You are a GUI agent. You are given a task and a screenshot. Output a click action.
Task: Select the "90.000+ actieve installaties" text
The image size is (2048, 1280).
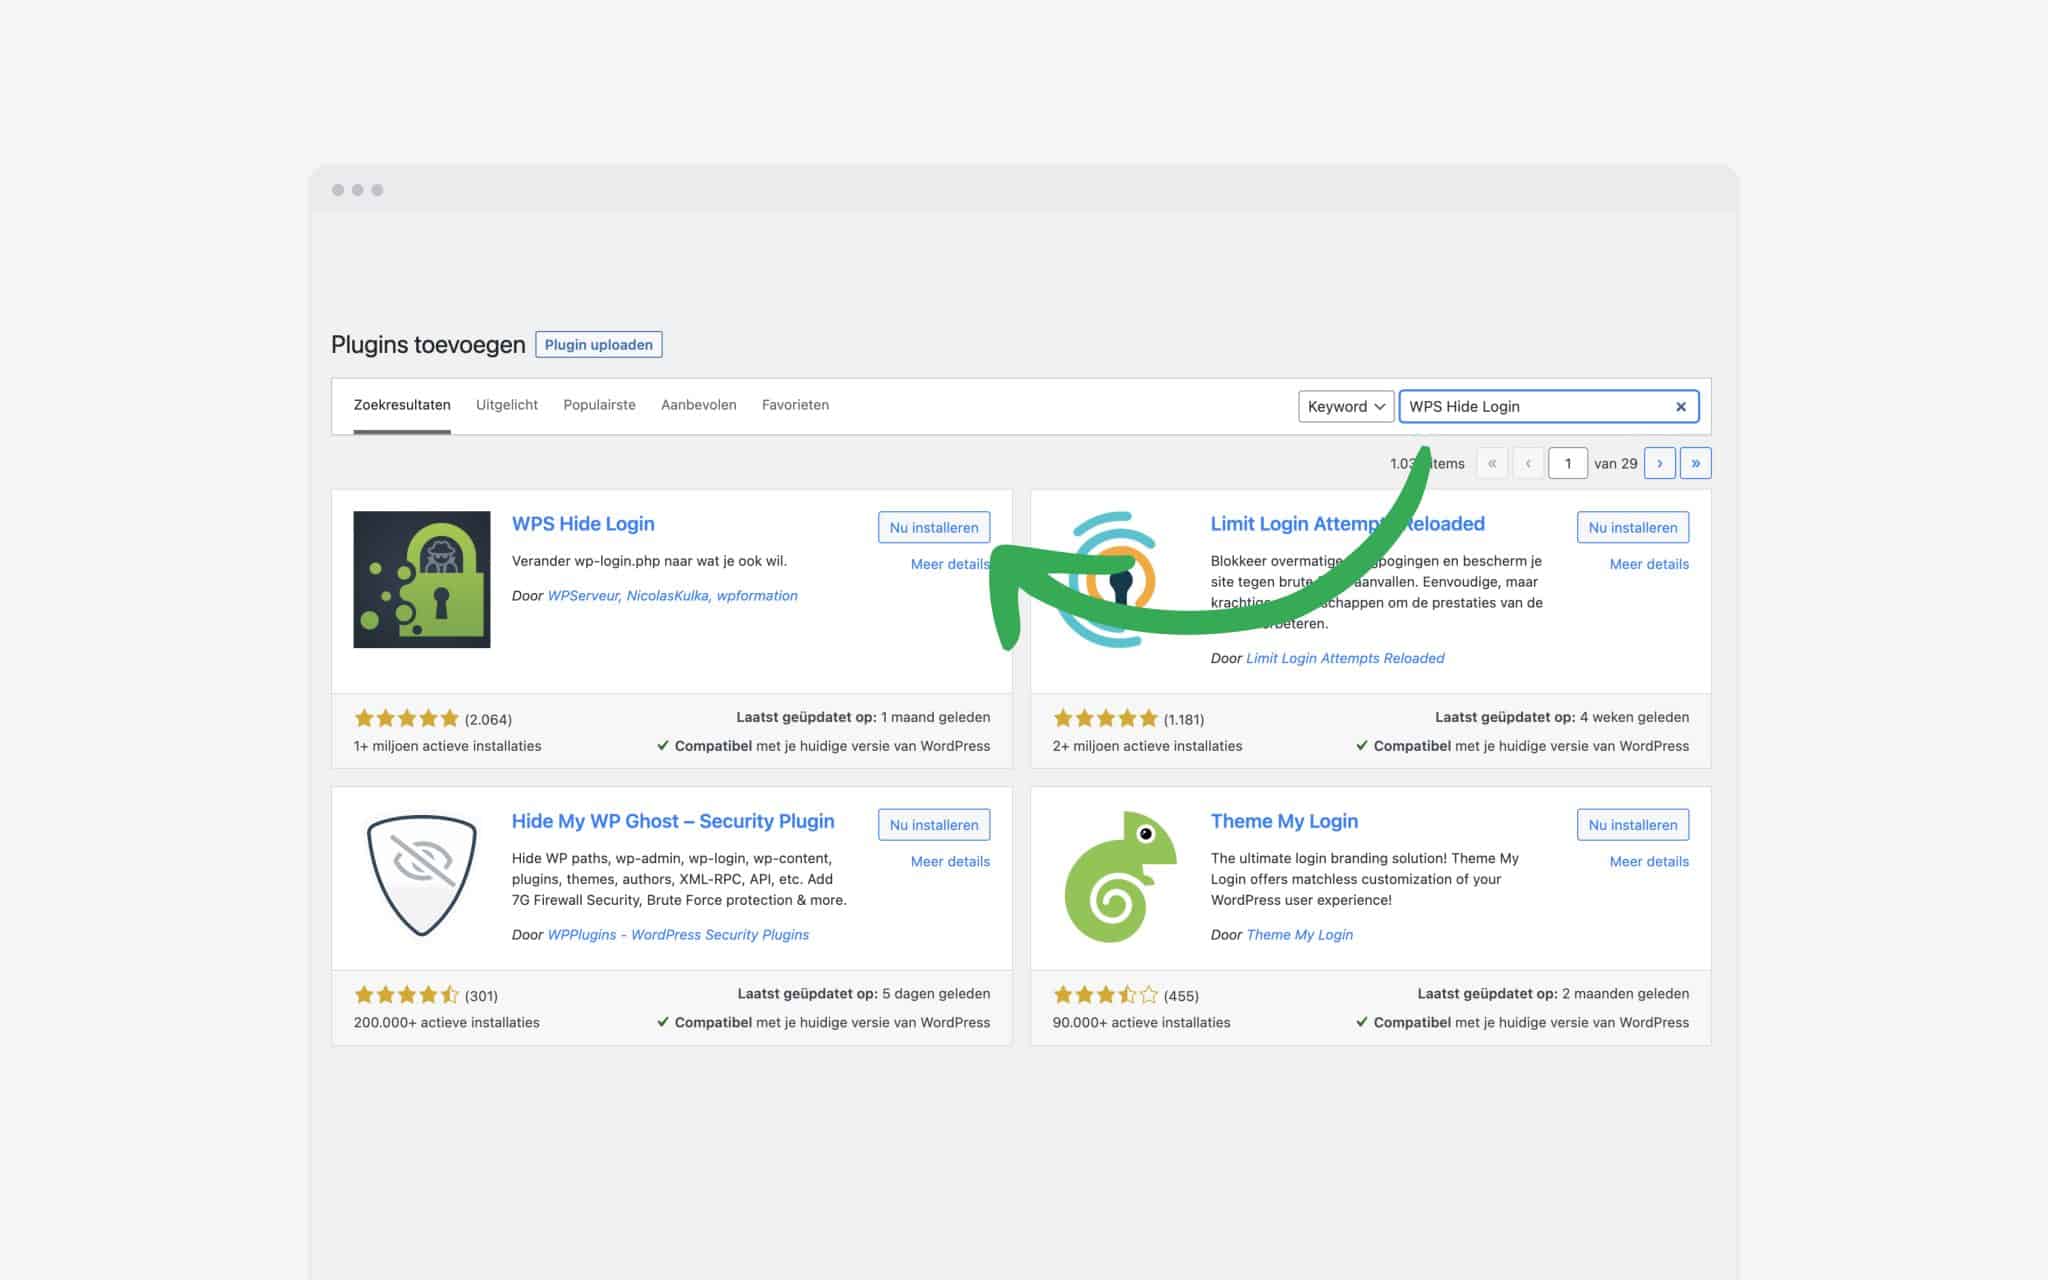pyautogui.click(x=1141, y=1022)
